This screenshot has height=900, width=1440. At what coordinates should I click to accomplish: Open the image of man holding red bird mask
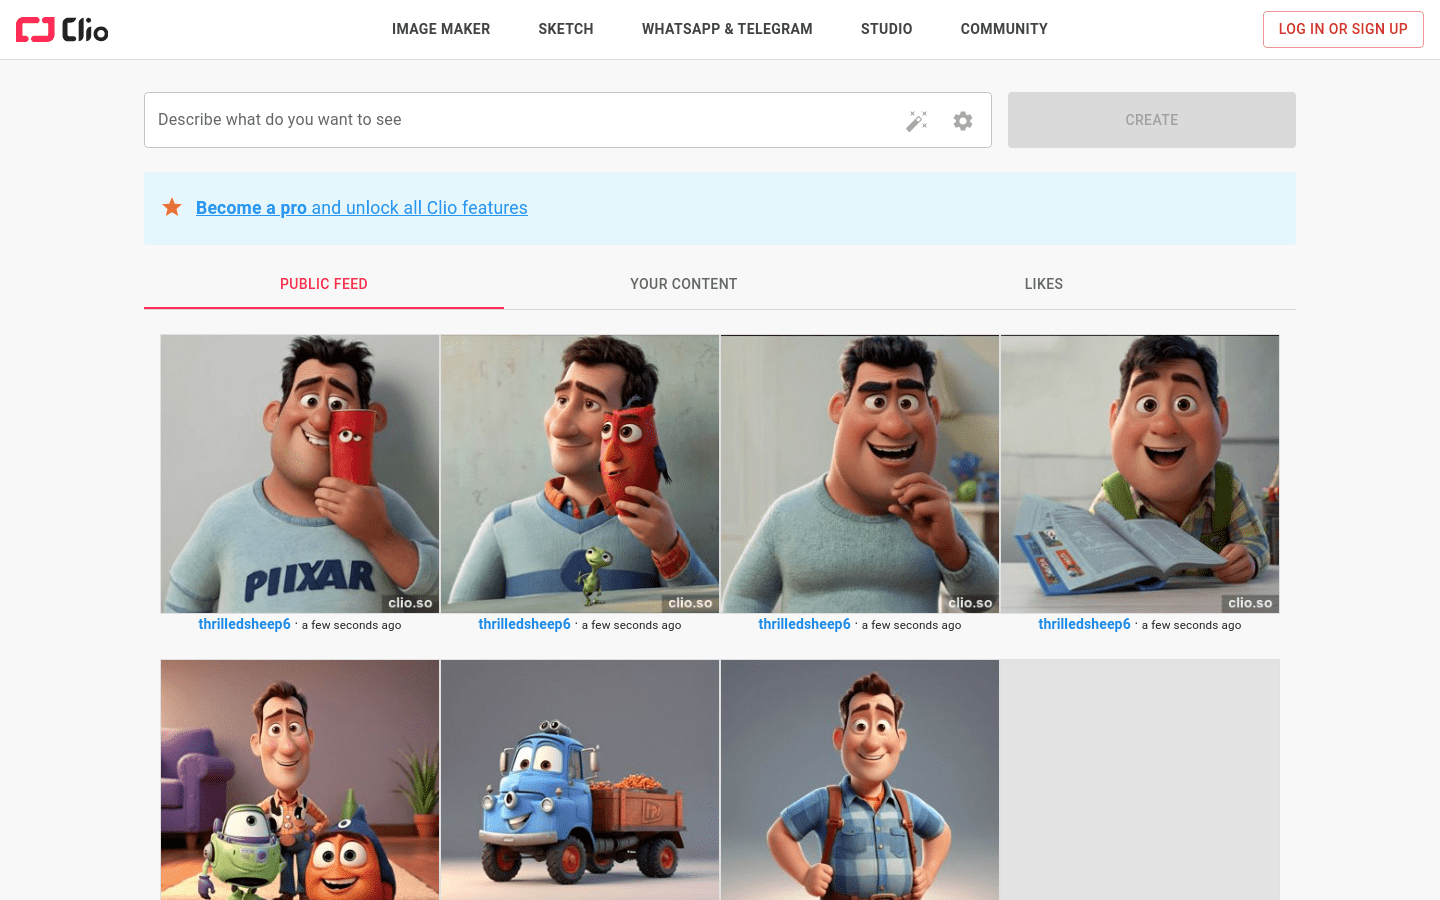tap(580, 474)
